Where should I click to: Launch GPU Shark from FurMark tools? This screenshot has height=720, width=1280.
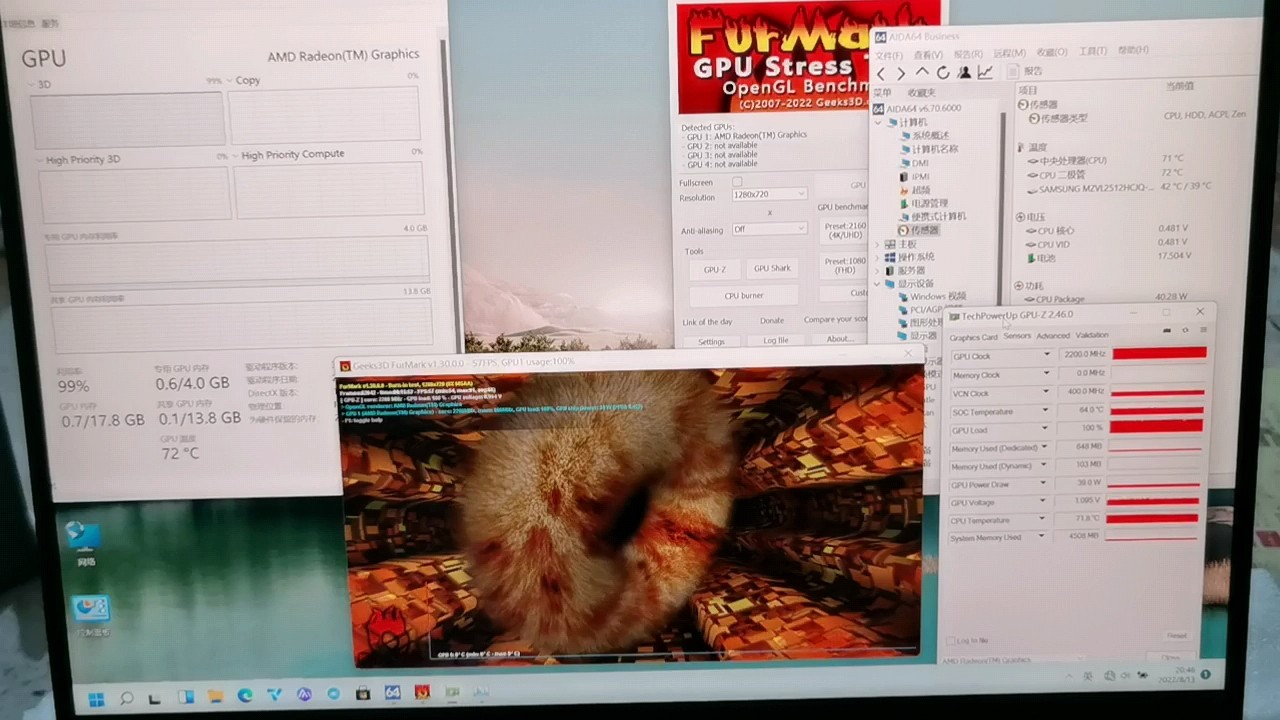point(772,268)
